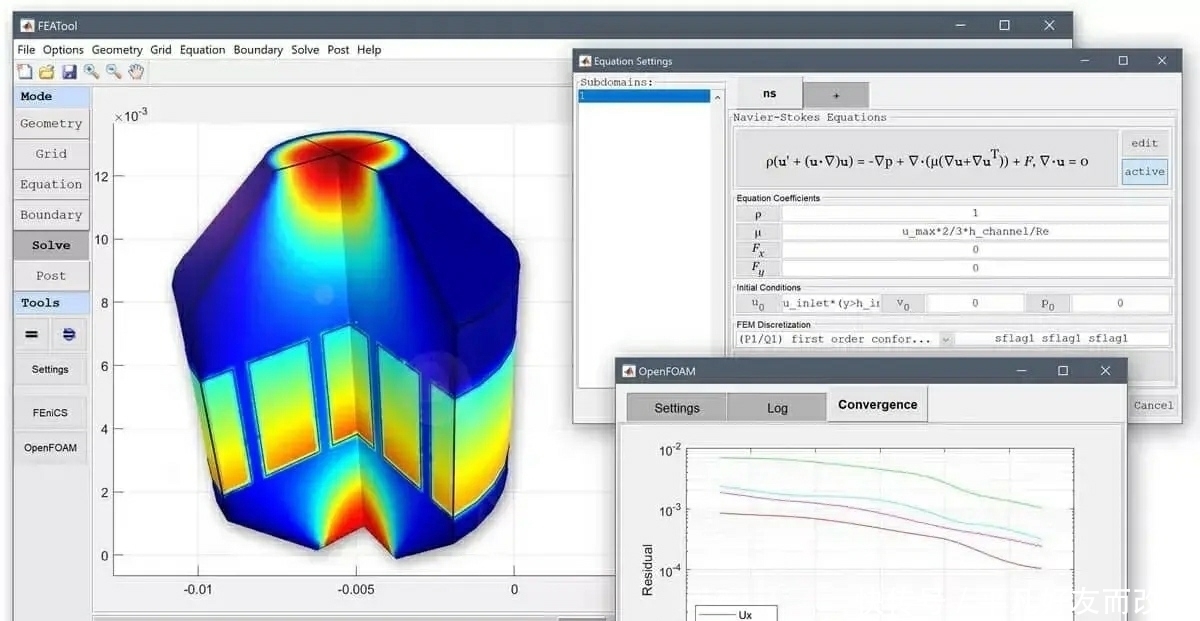Click the striped sphere tool icon
Image resolution: width=1200 pixels, height=621 pixels.
[69, 335]
